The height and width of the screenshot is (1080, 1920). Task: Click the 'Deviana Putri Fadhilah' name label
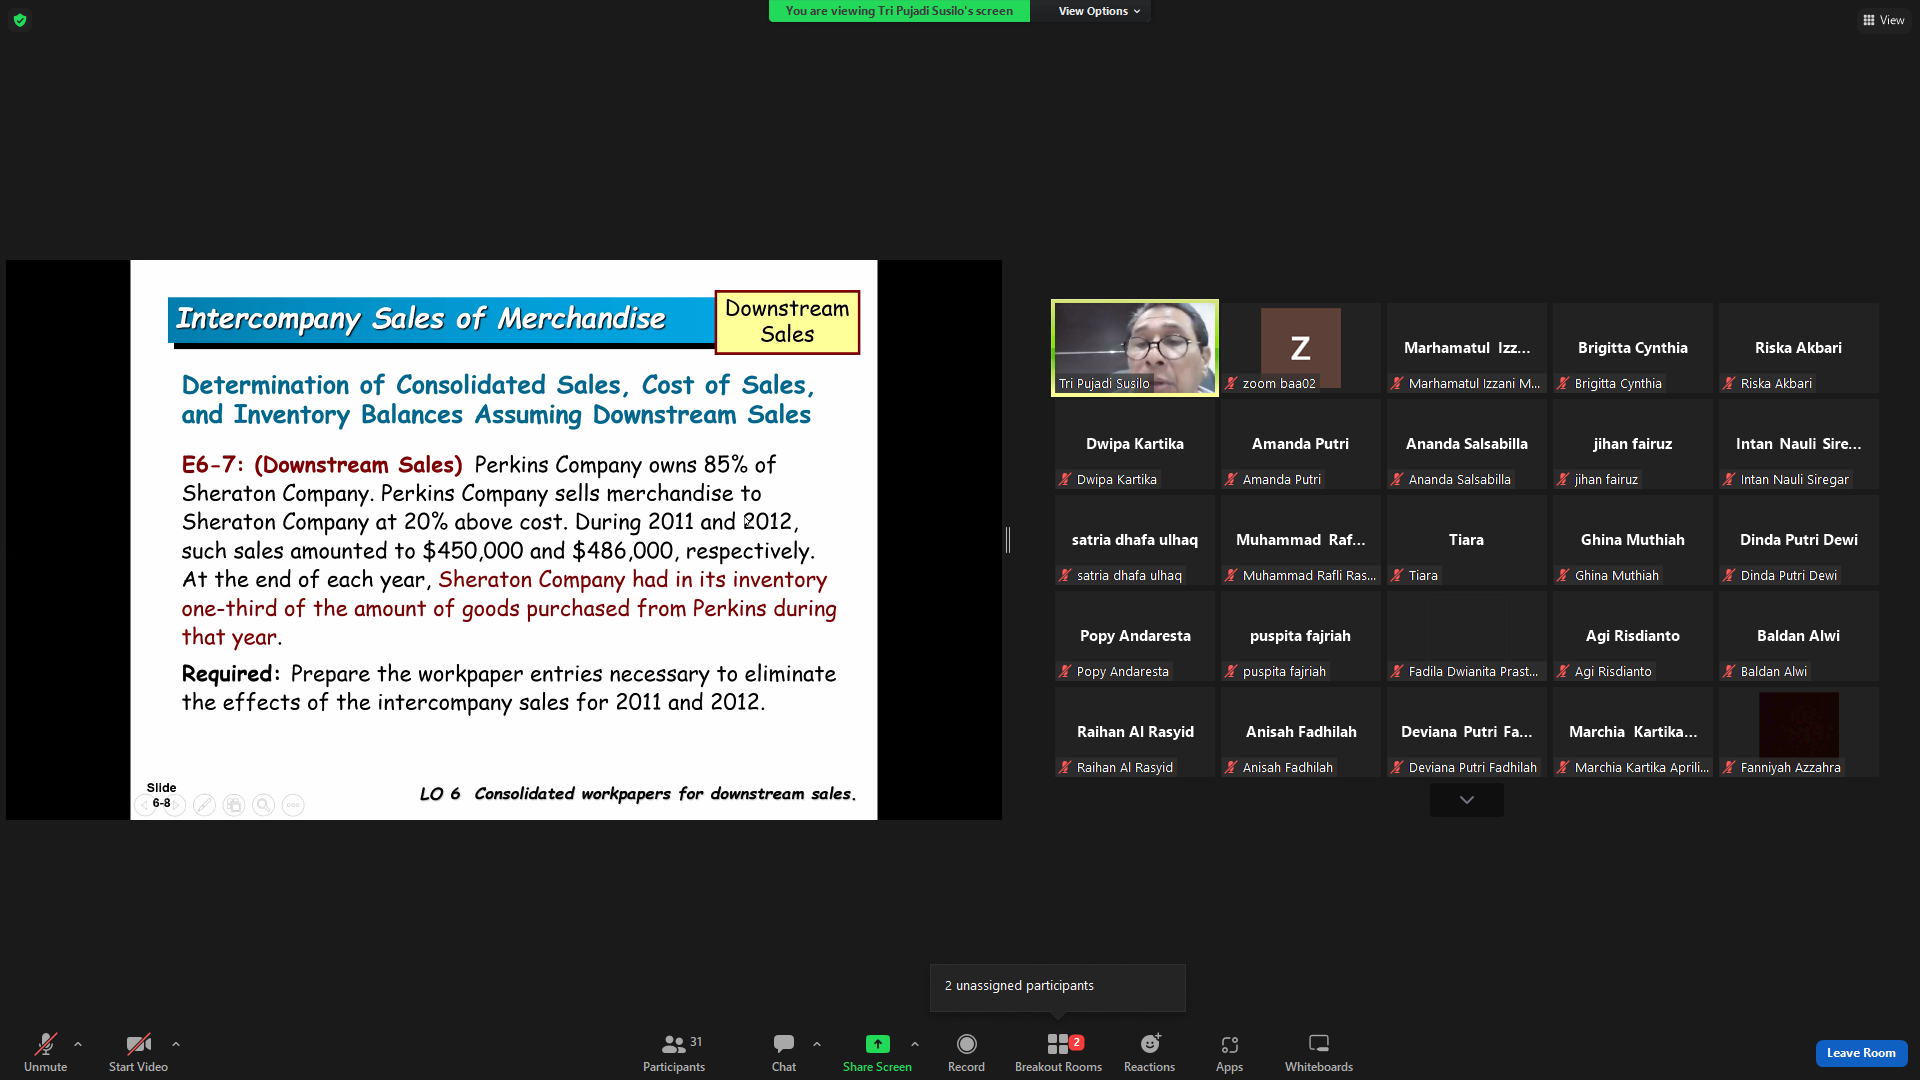click(1472, 768)
